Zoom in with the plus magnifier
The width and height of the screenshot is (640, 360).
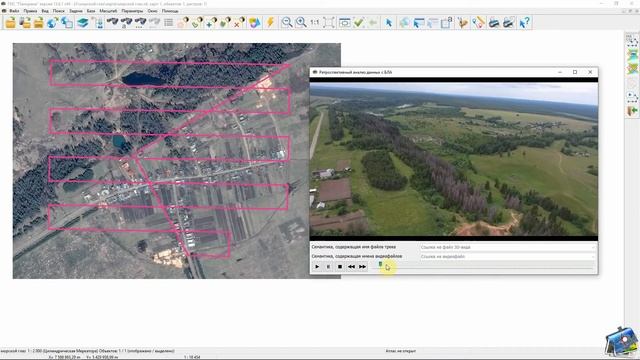pyautogui.click(x=301, y=22)
